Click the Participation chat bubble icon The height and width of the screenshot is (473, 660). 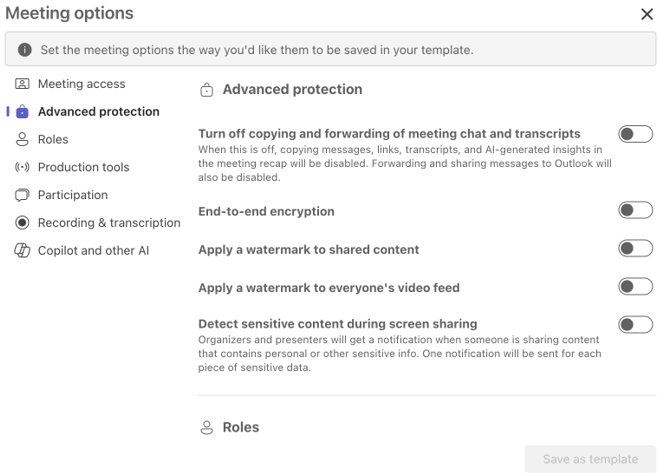coord(22,195)
